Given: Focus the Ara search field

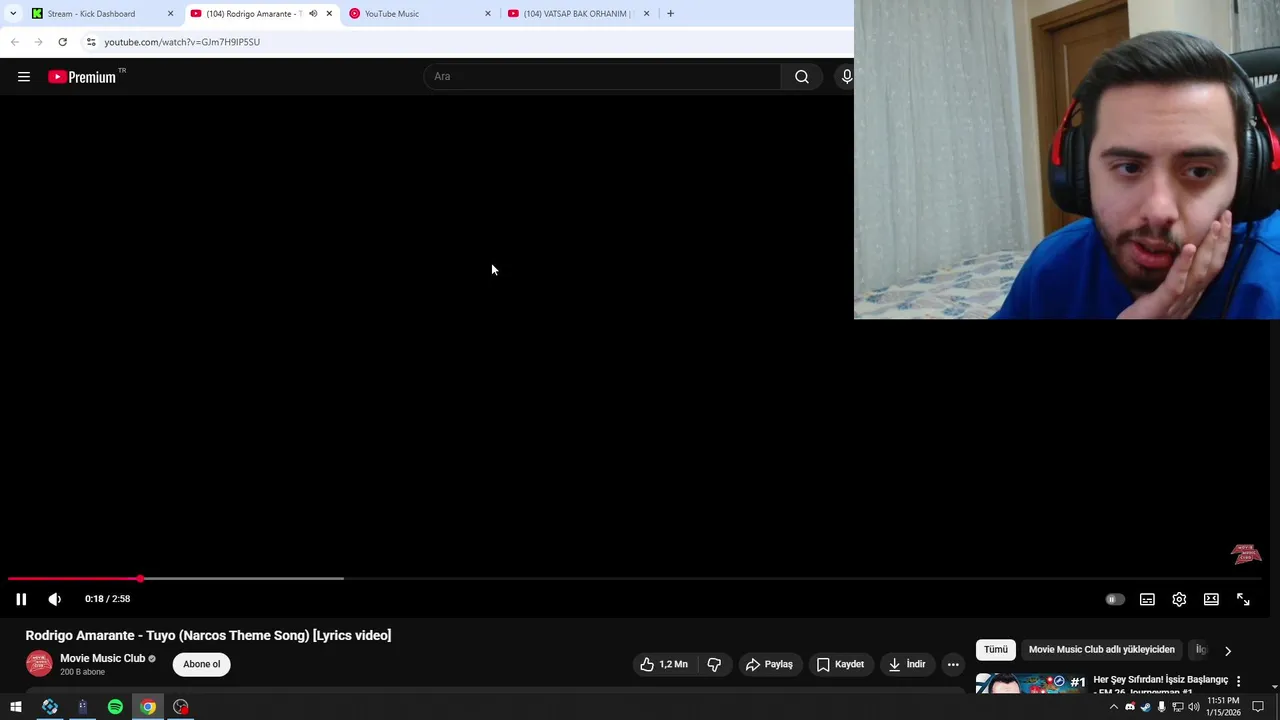Looking at the screenshot, I should coord(603,77).
